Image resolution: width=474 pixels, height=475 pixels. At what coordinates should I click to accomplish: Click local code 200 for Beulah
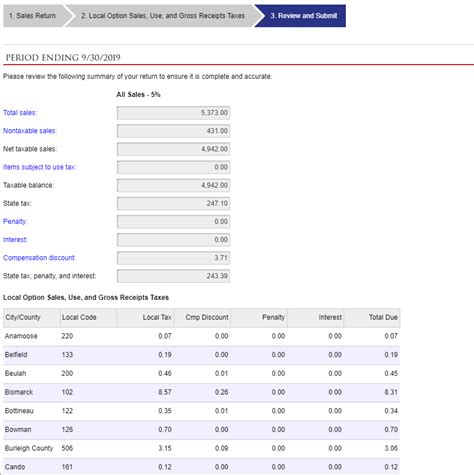click(x=67, y=373)
